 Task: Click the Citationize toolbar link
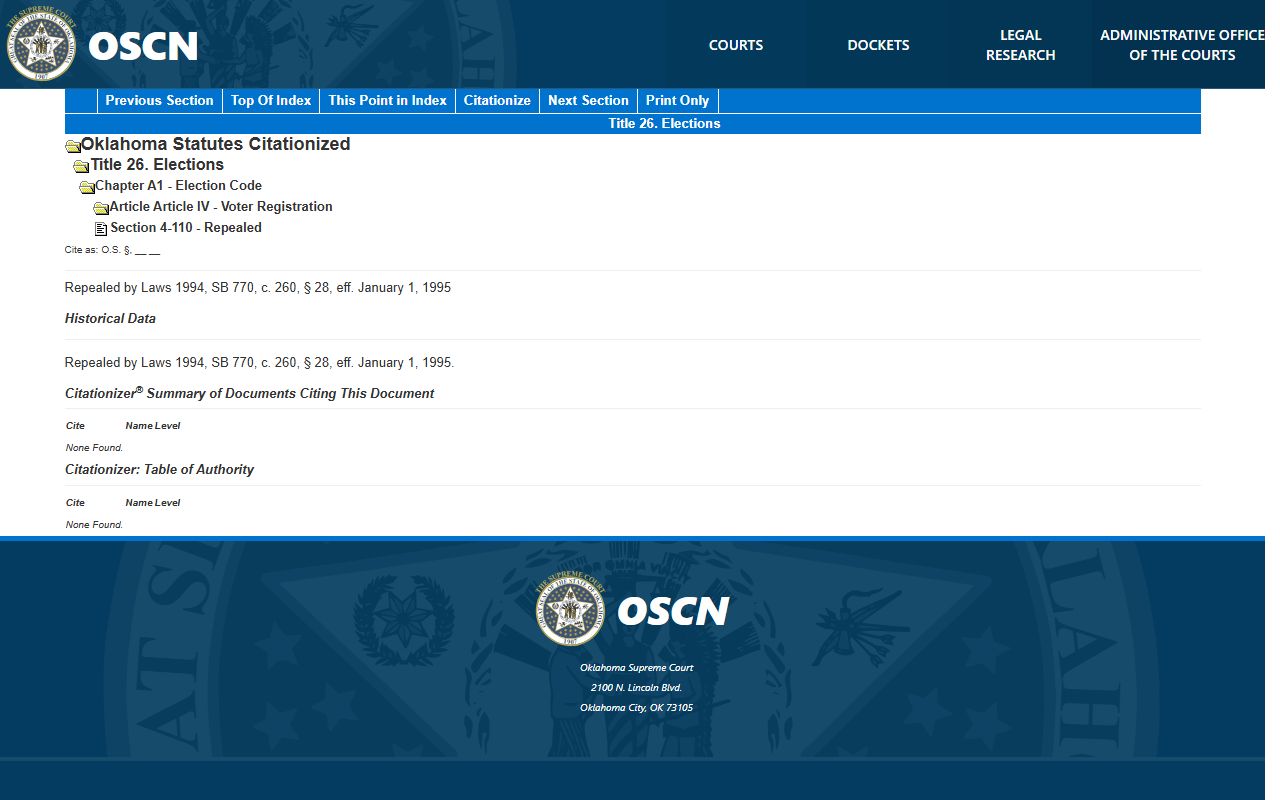tap(497, 100)
